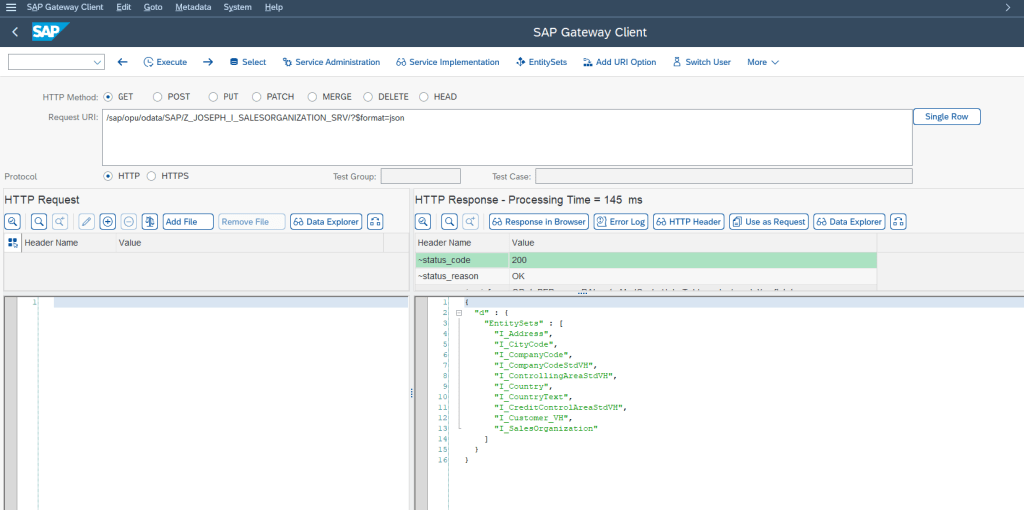
Task: Open the transaction command field dropdown
Action: click(97, 62)
